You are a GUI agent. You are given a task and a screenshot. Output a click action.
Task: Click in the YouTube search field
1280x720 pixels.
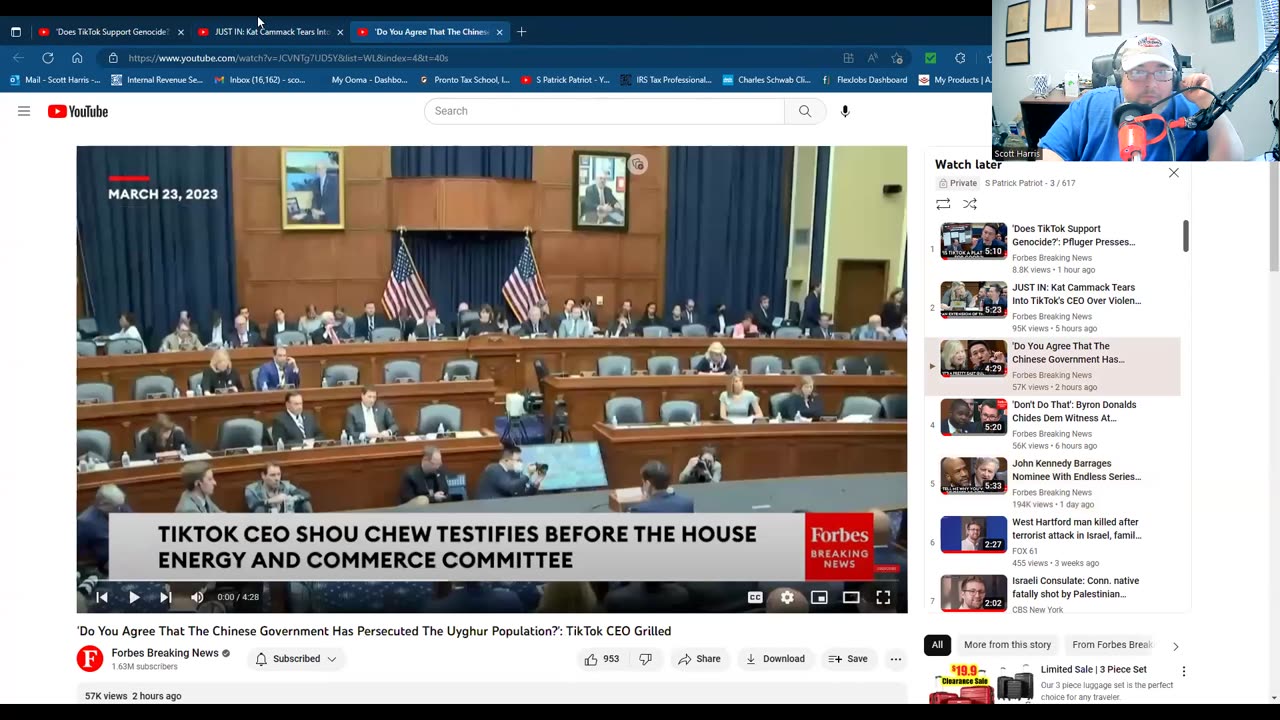tap(604, 111)
